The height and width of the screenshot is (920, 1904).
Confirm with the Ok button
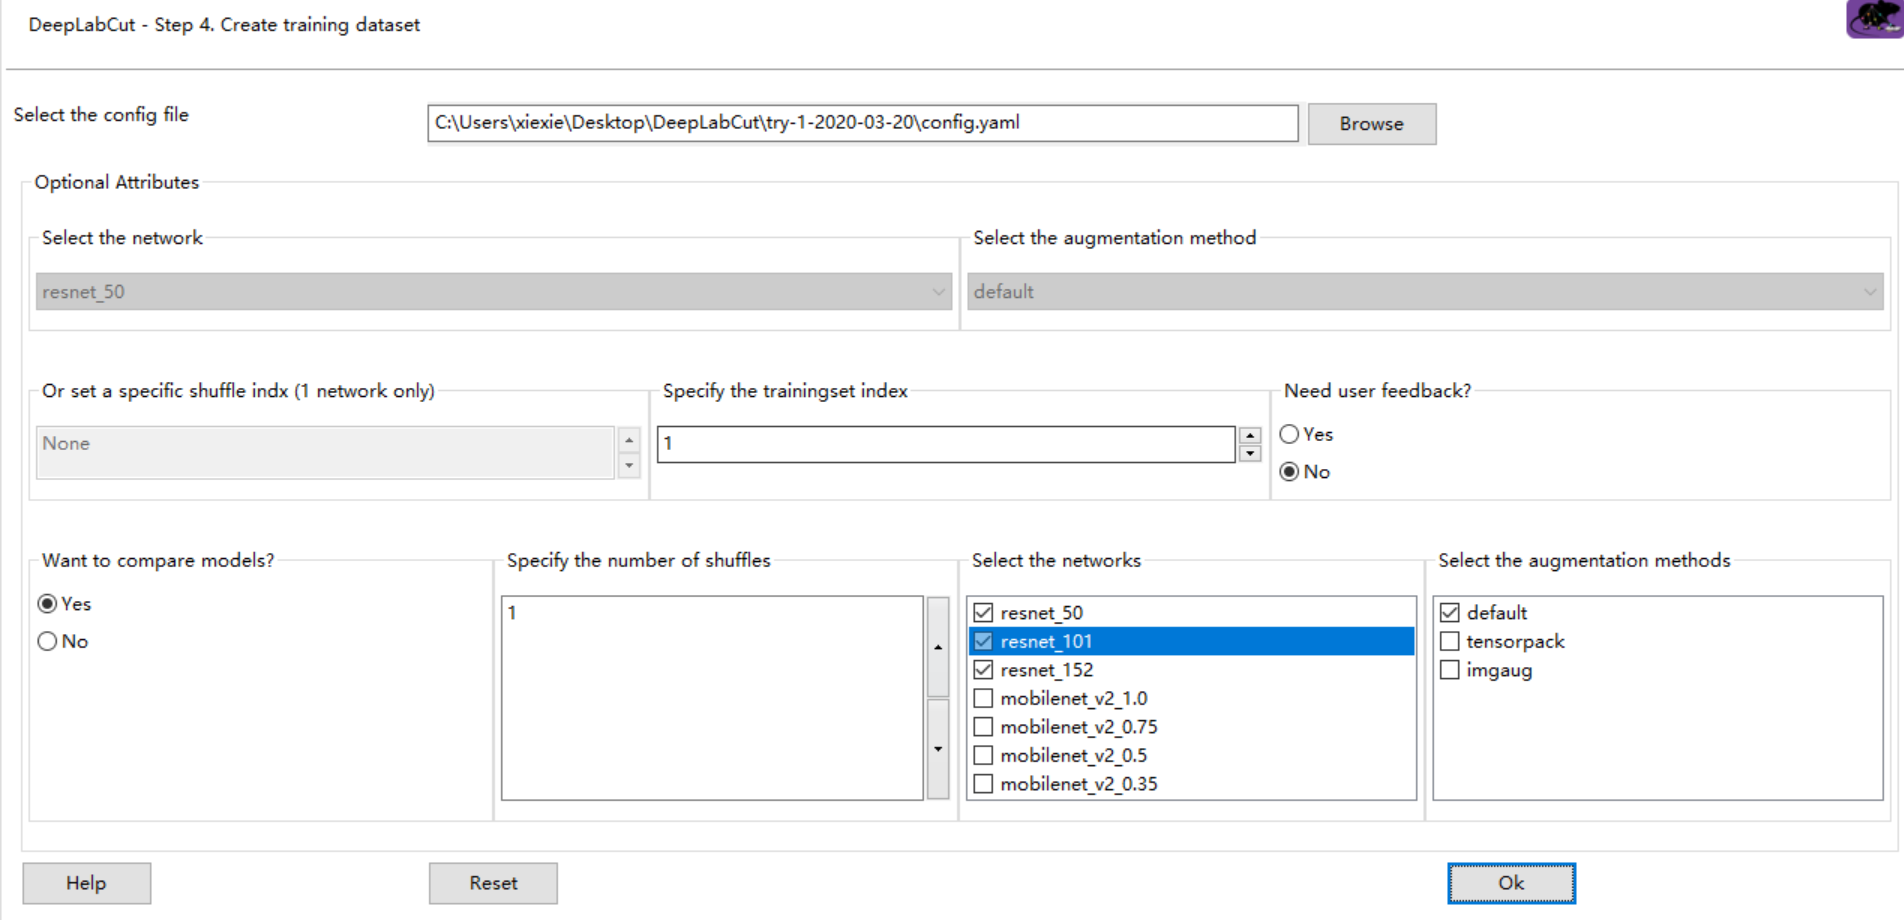[1511, 884]
